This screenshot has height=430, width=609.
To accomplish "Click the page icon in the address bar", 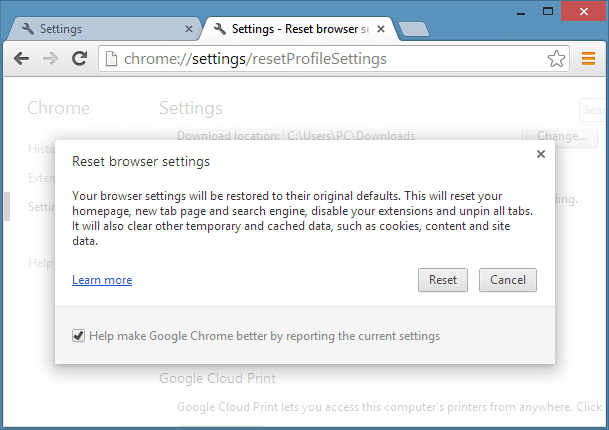I will (x=112, y=59).
